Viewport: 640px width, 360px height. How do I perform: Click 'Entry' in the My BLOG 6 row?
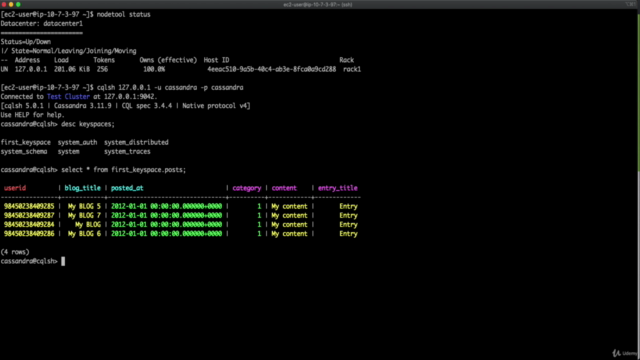(x=348, y=234)
